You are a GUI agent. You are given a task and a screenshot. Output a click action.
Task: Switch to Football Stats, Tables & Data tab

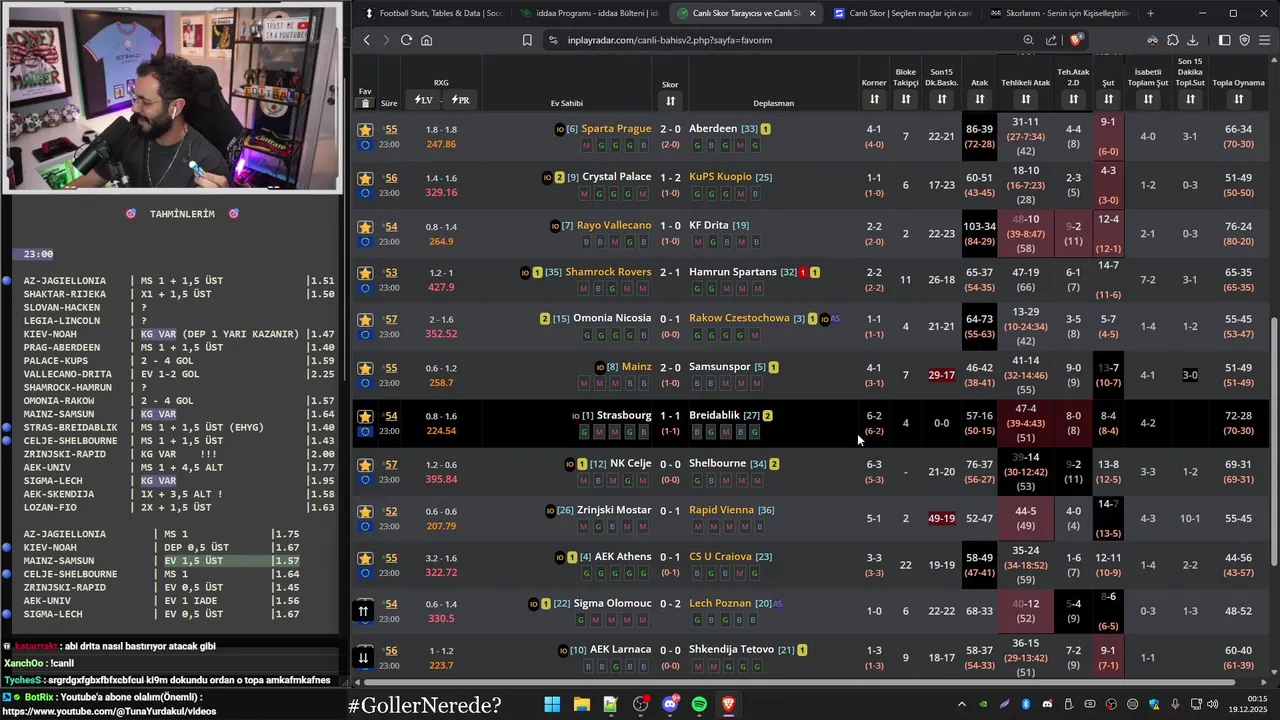[x=433, y=13]
